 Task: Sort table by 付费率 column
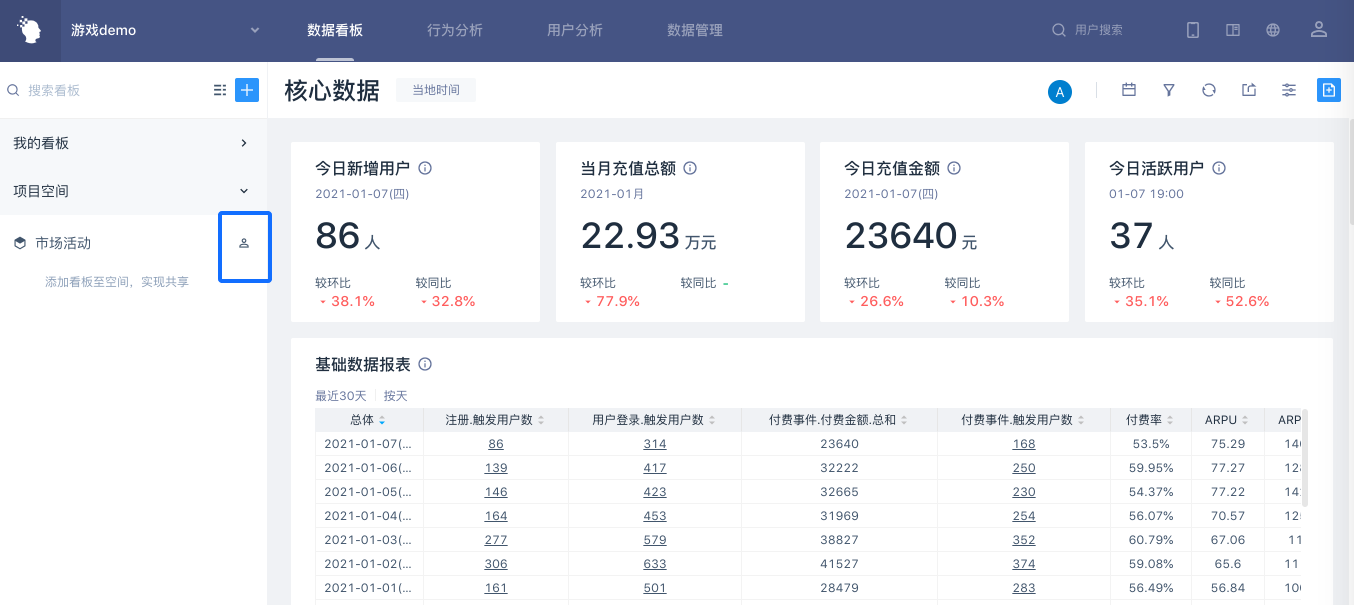tap(1150, 420)
